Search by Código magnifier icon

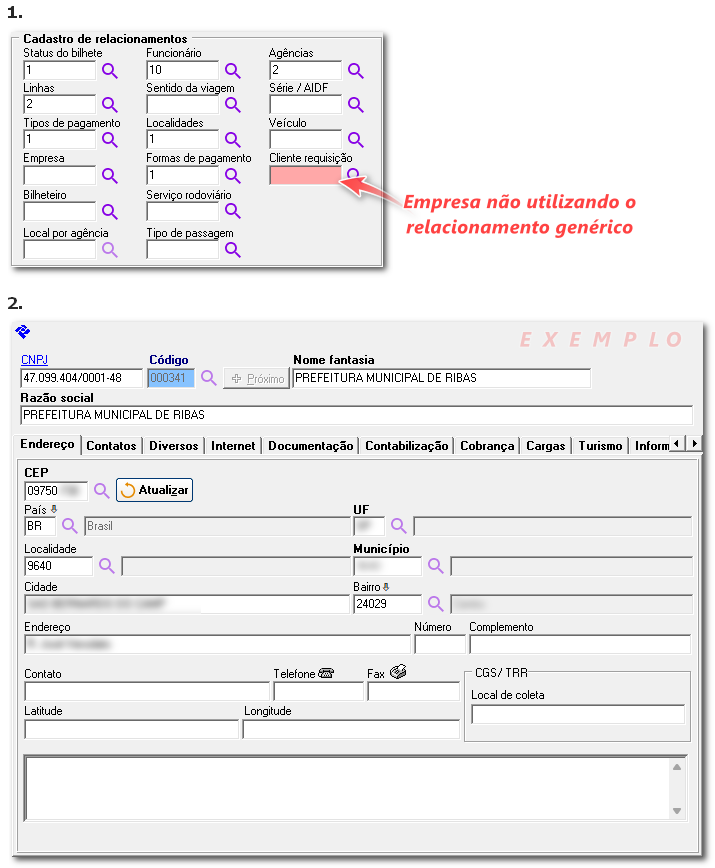click(209, 378)
